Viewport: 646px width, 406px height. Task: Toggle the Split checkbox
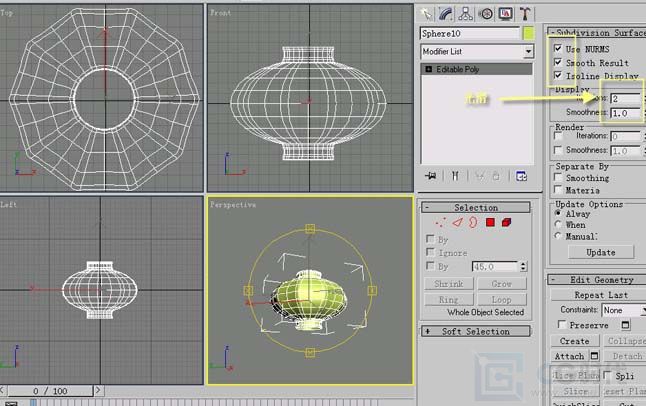coord(607,375)
